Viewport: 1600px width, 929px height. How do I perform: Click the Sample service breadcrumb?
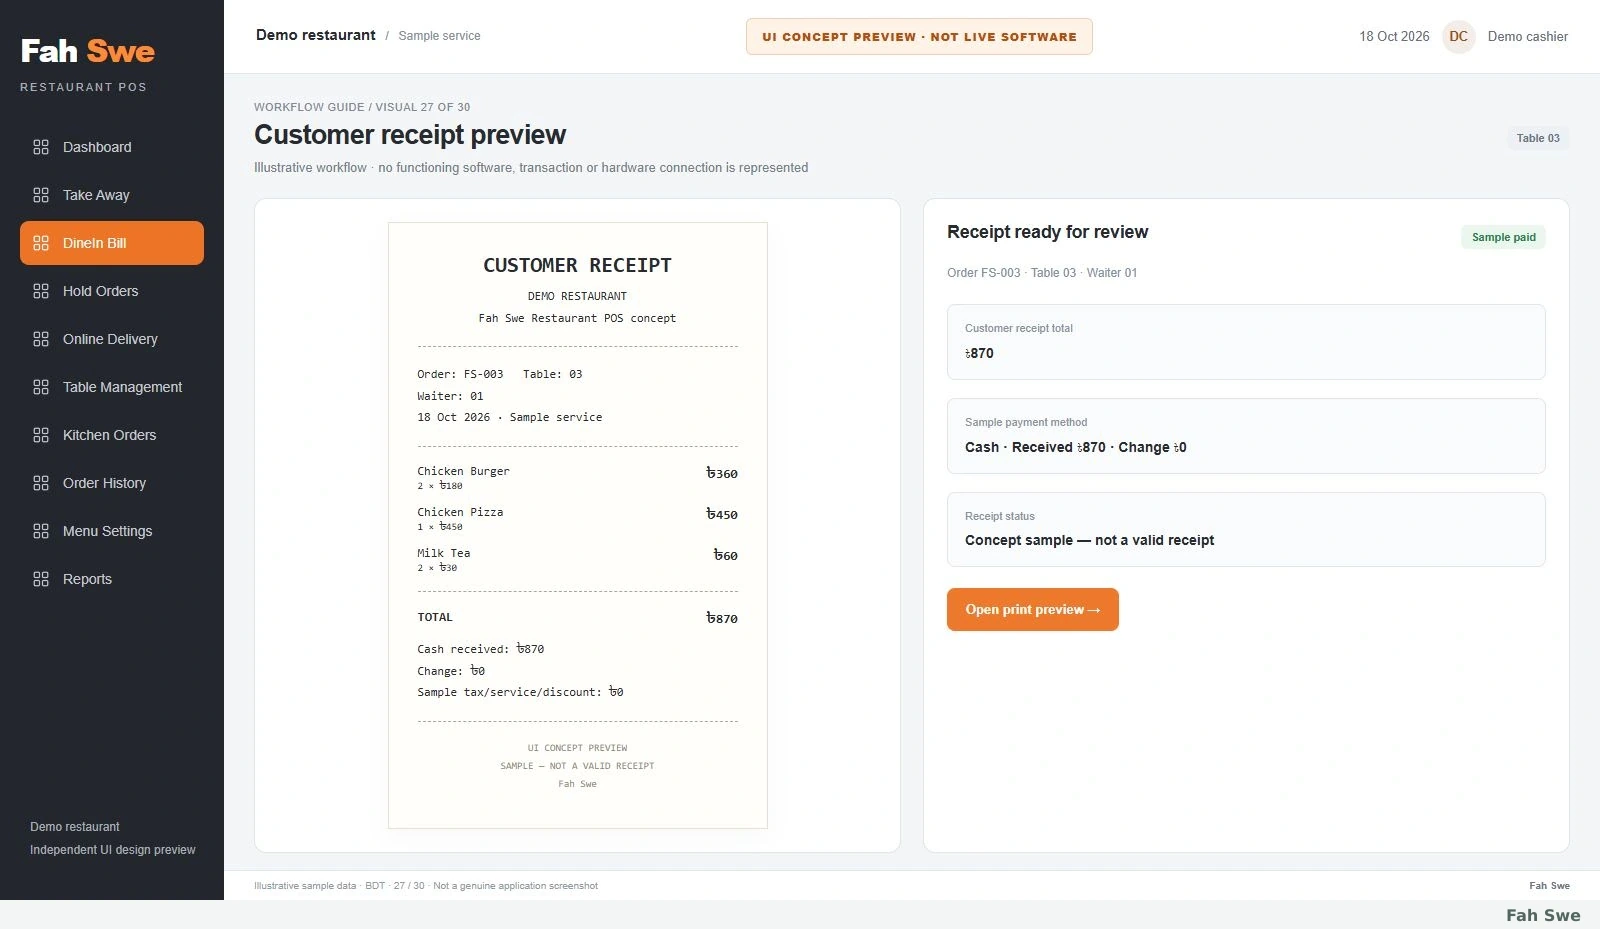pos(439,36)
